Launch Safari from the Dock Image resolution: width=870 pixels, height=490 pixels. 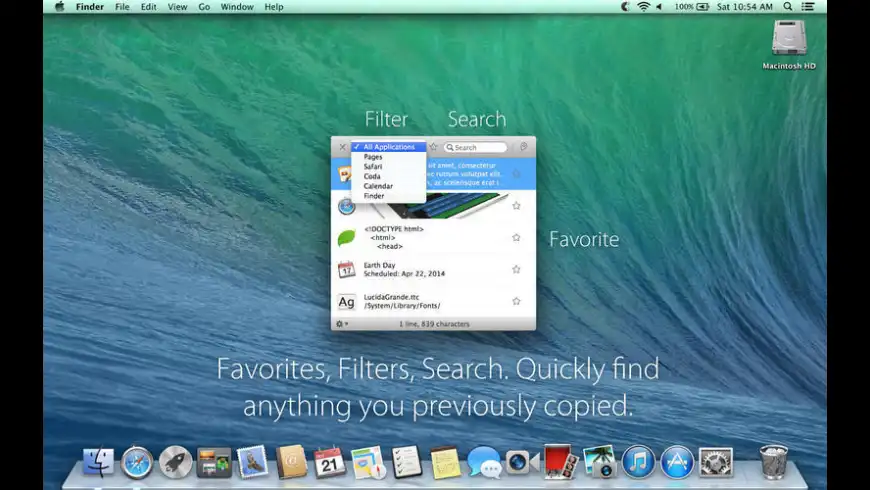click(x=137, y=462)
